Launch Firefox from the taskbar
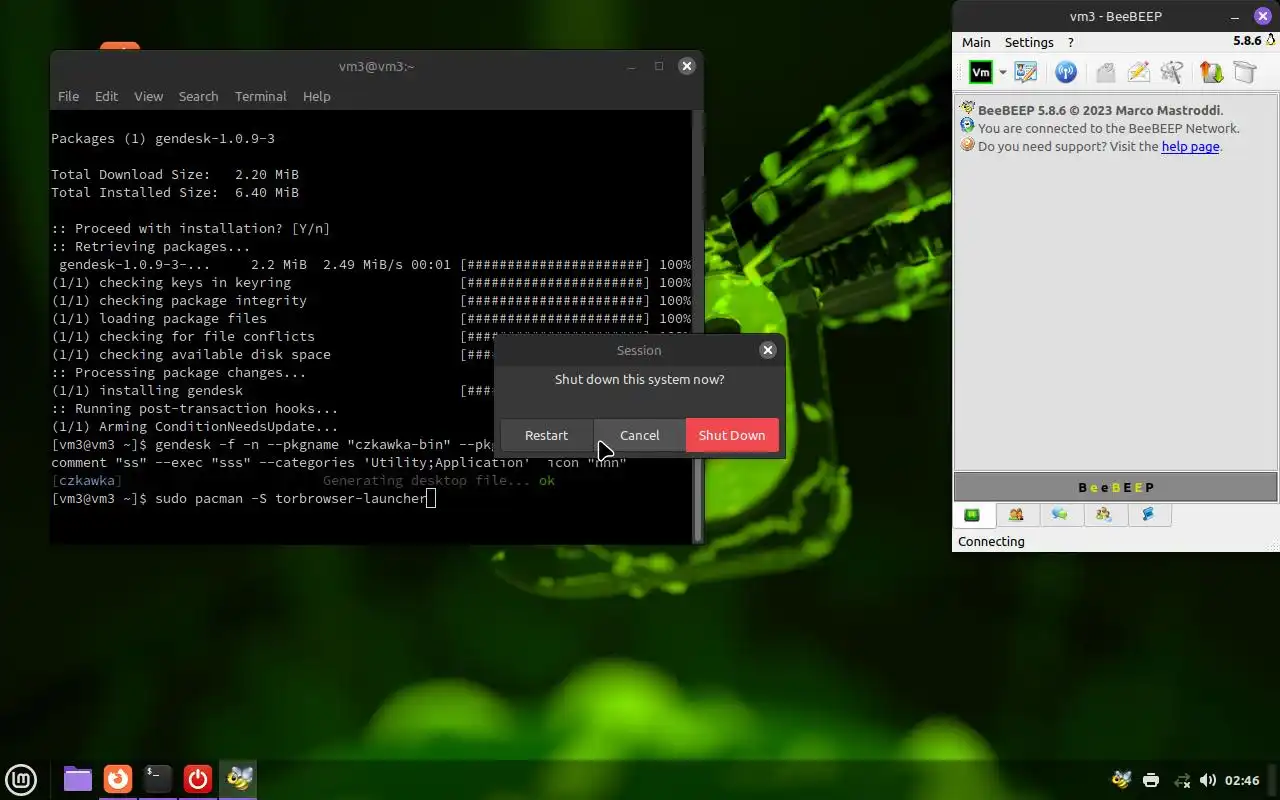 coord(118,778)
